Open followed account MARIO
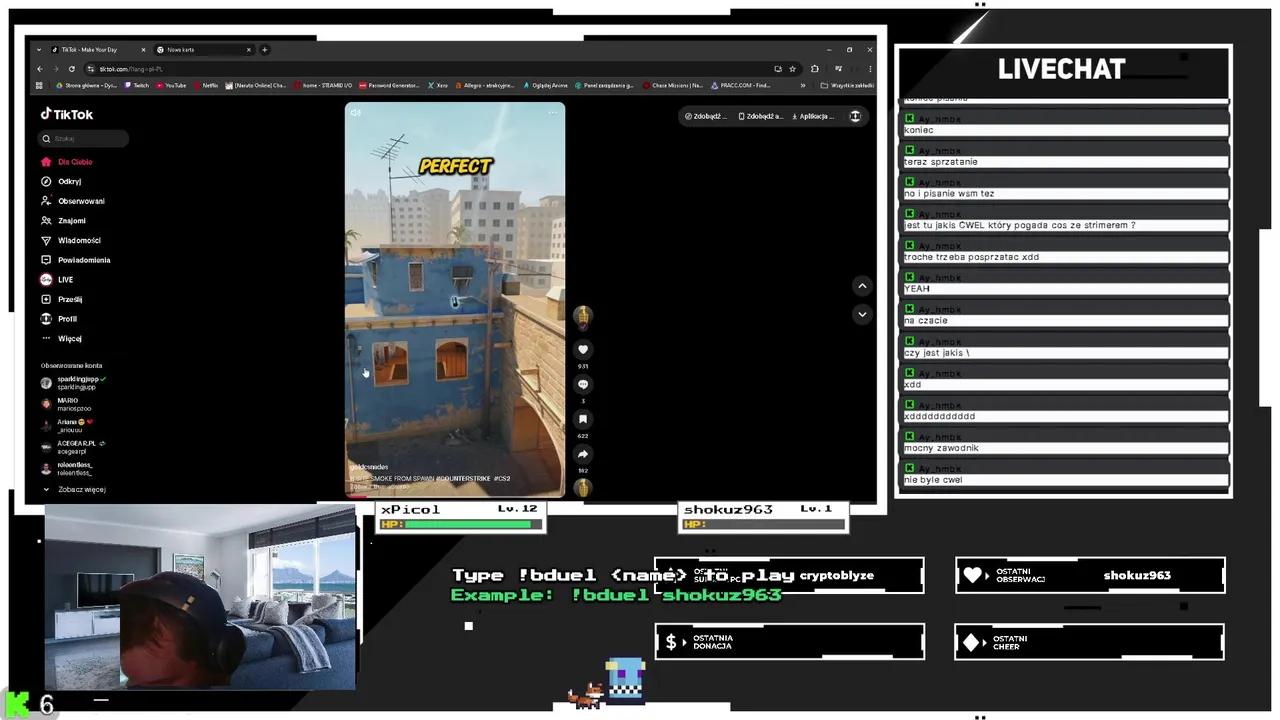 [66, 404]
